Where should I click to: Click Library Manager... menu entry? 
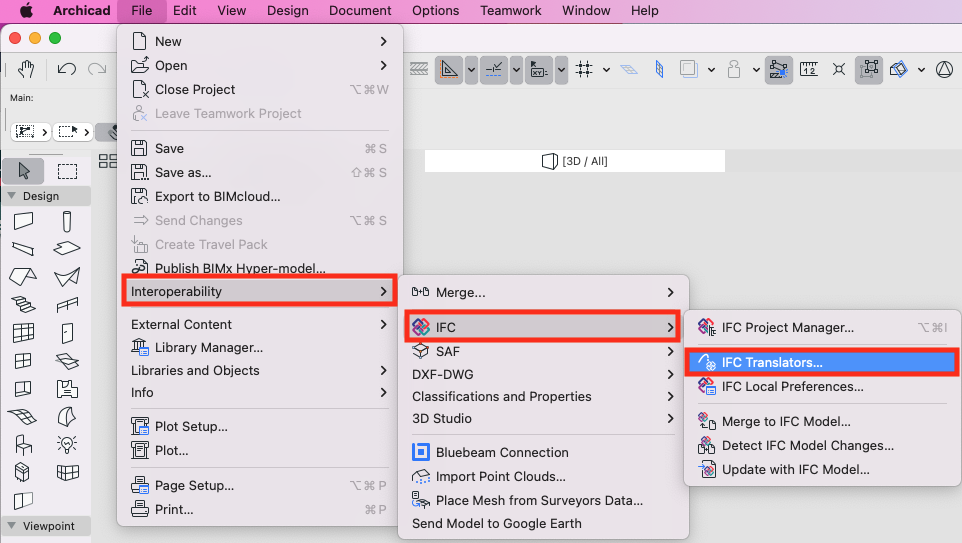coord(208,347)
